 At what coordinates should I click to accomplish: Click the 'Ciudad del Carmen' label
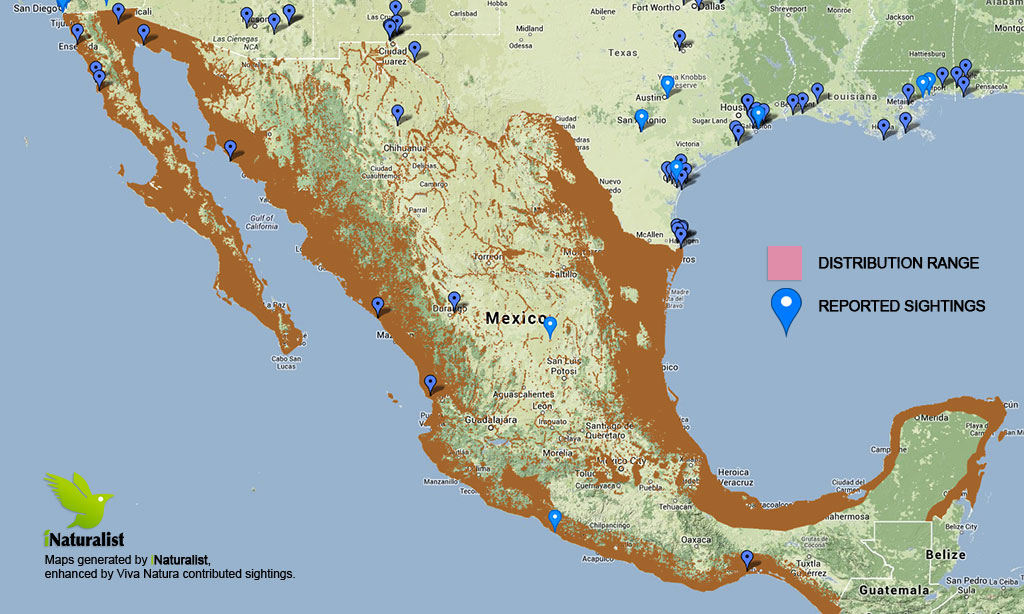(850, 486)
